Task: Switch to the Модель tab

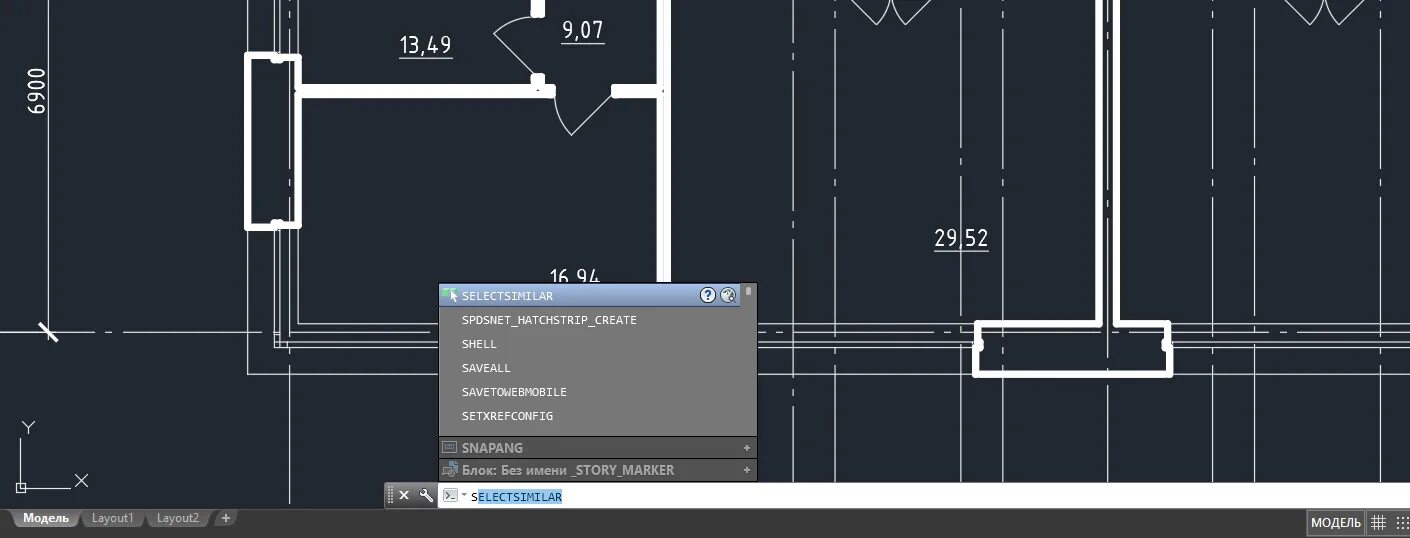Action: coord(46,518)
